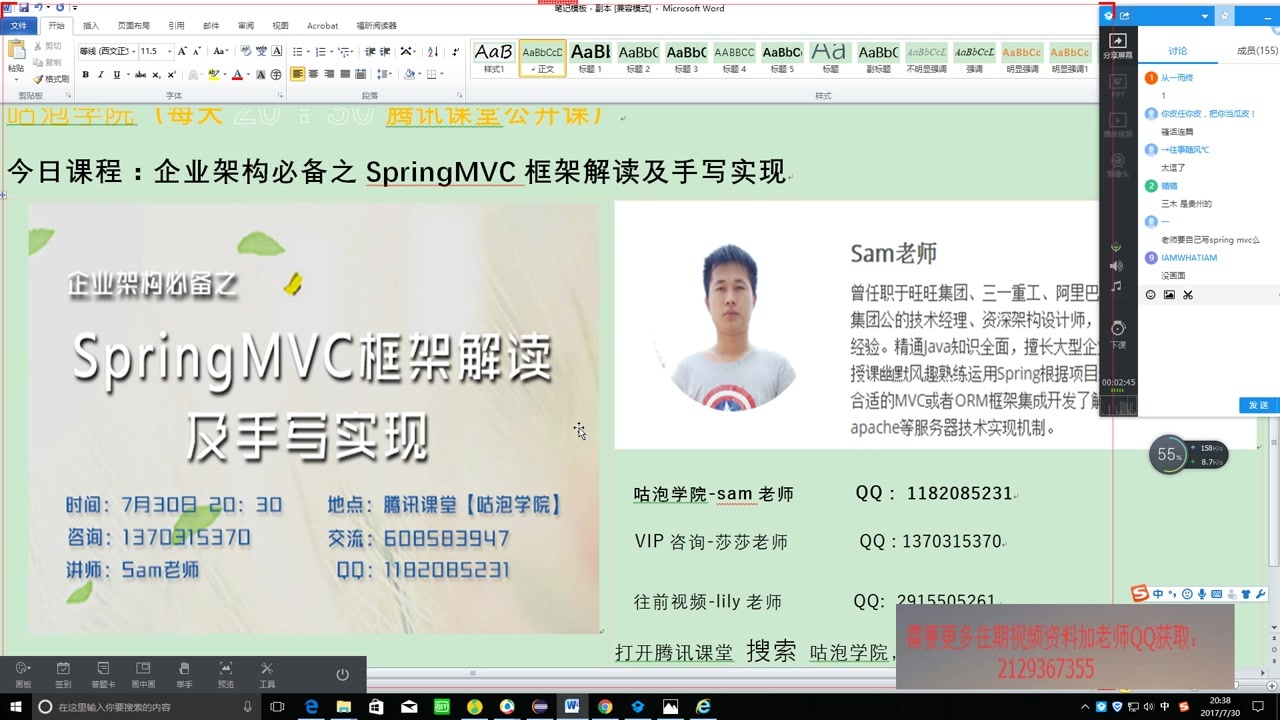Switch to the Page Layout (页面布局) tab
The width and height of the screenshot is (1280, 720).
coord(134,26)
